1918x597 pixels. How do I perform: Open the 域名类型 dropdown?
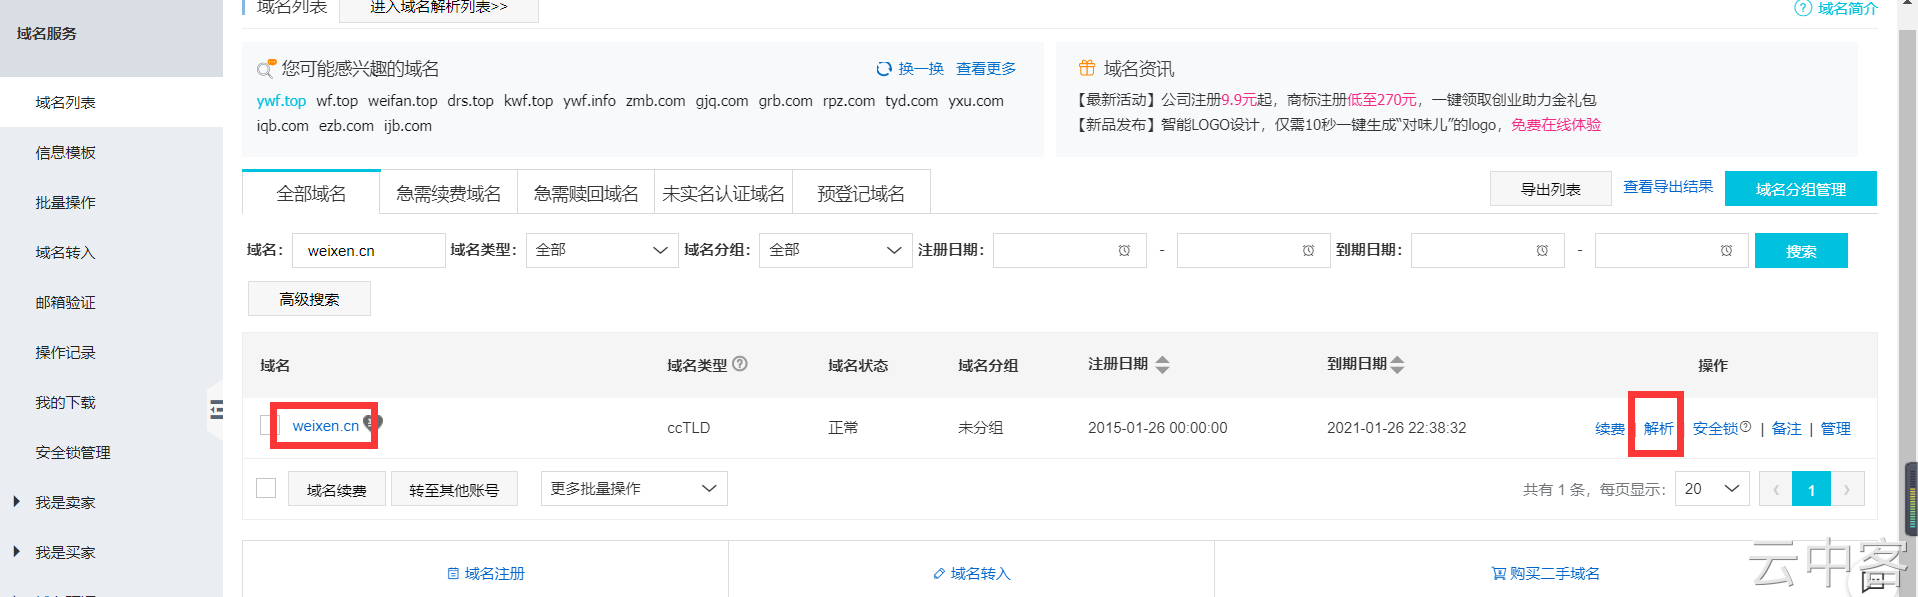point(601,250)
